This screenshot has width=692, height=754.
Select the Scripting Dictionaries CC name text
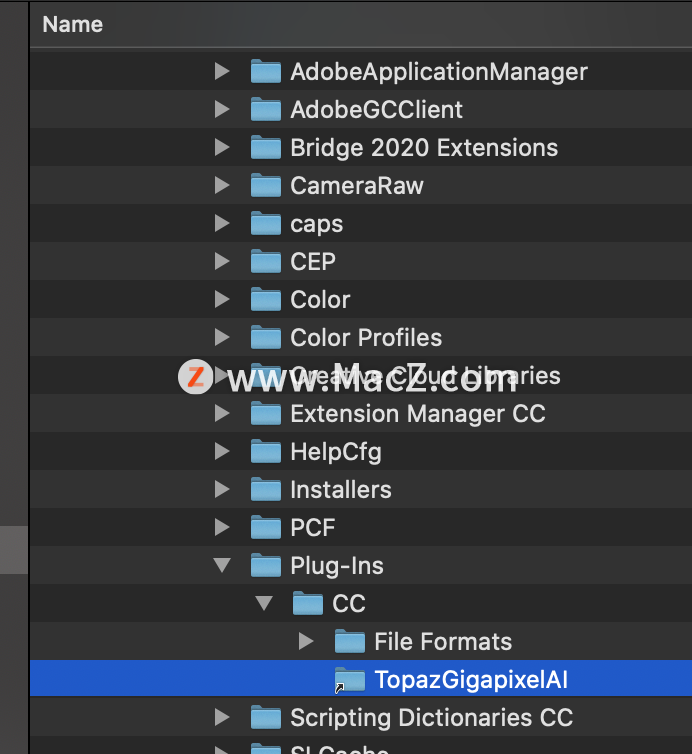click(431, 718)
